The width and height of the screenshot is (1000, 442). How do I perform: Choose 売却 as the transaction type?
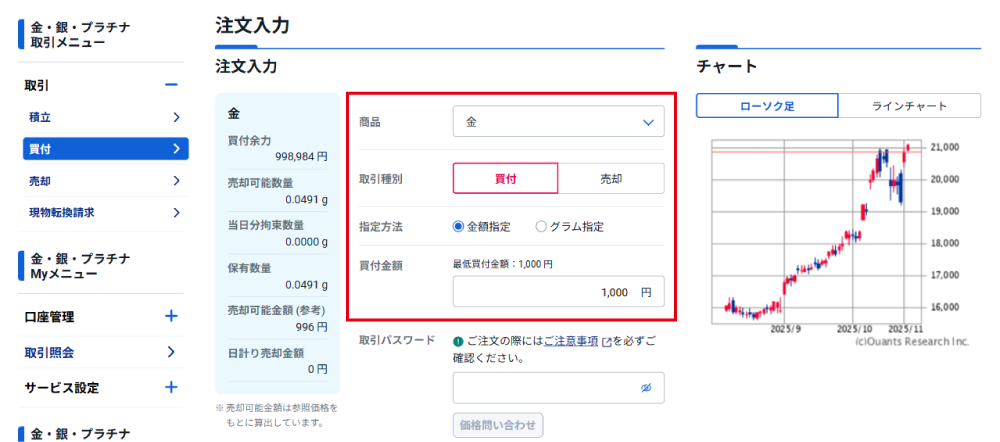click(x=610, y=178)
